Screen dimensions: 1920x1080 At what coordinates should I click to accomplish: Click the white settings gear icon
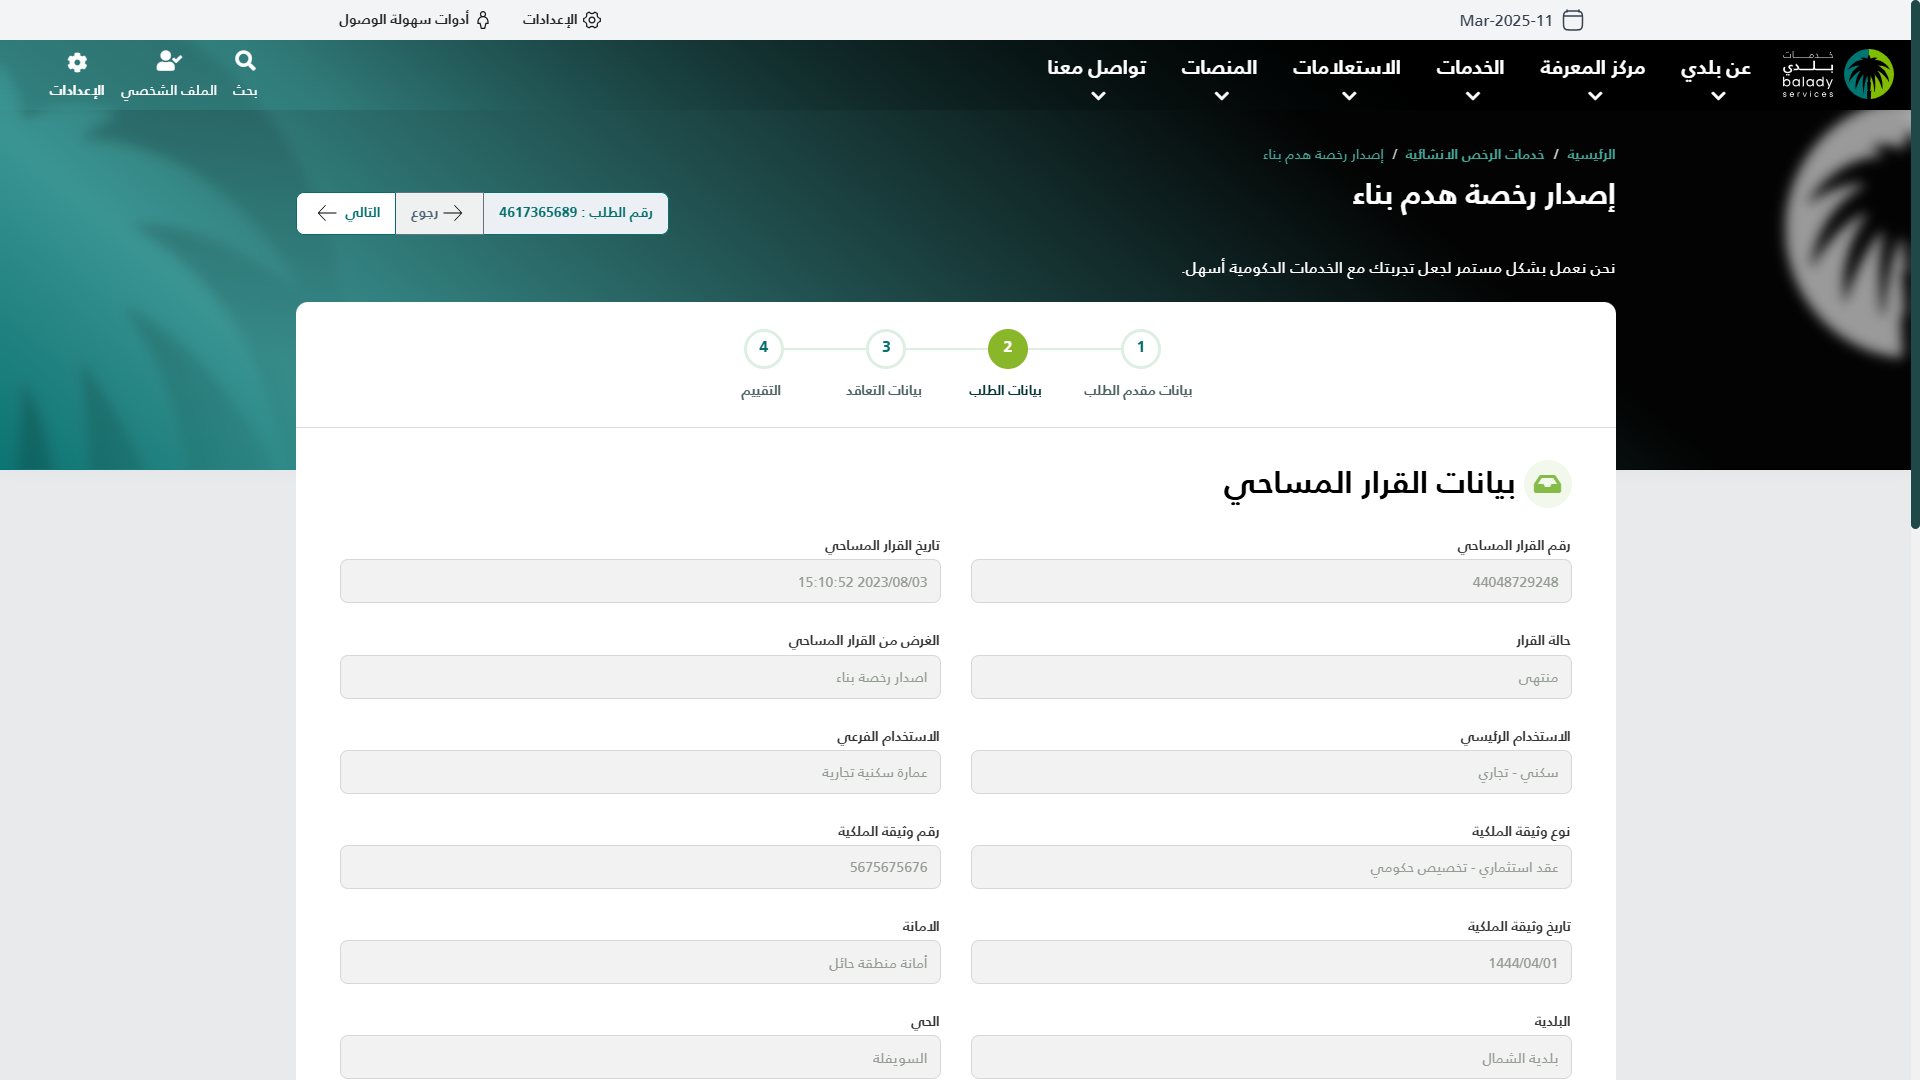pos(77,62)
